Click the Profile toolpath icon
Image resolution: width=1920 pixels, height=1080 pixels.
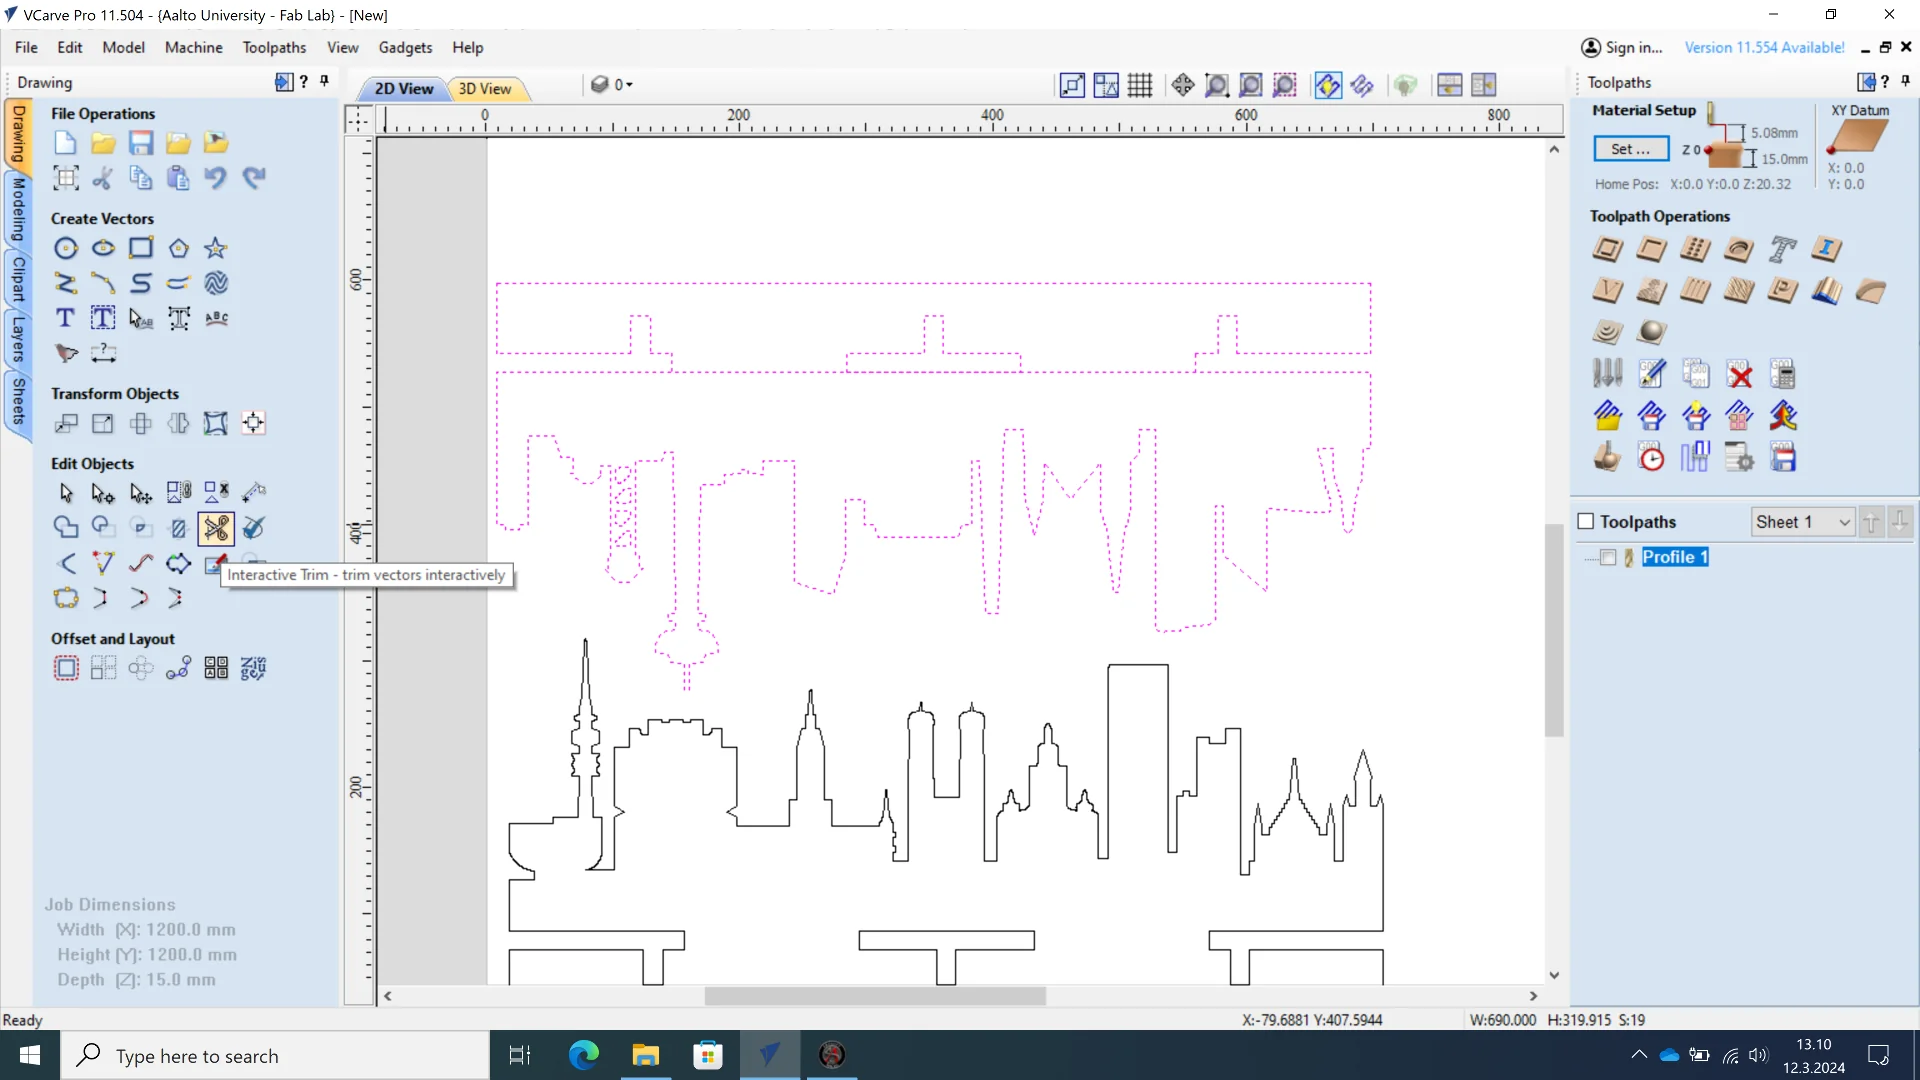click(1607, 249)
